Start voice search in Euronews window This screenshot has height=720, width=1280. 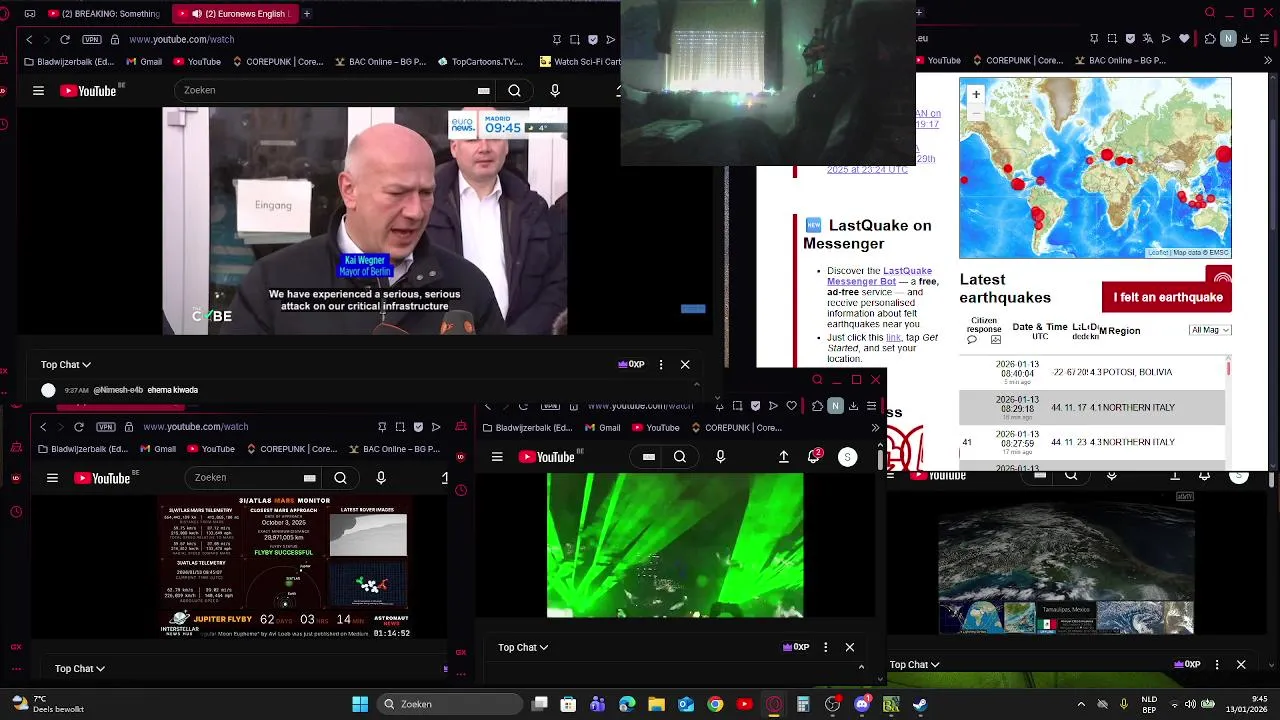pos(555,90)
